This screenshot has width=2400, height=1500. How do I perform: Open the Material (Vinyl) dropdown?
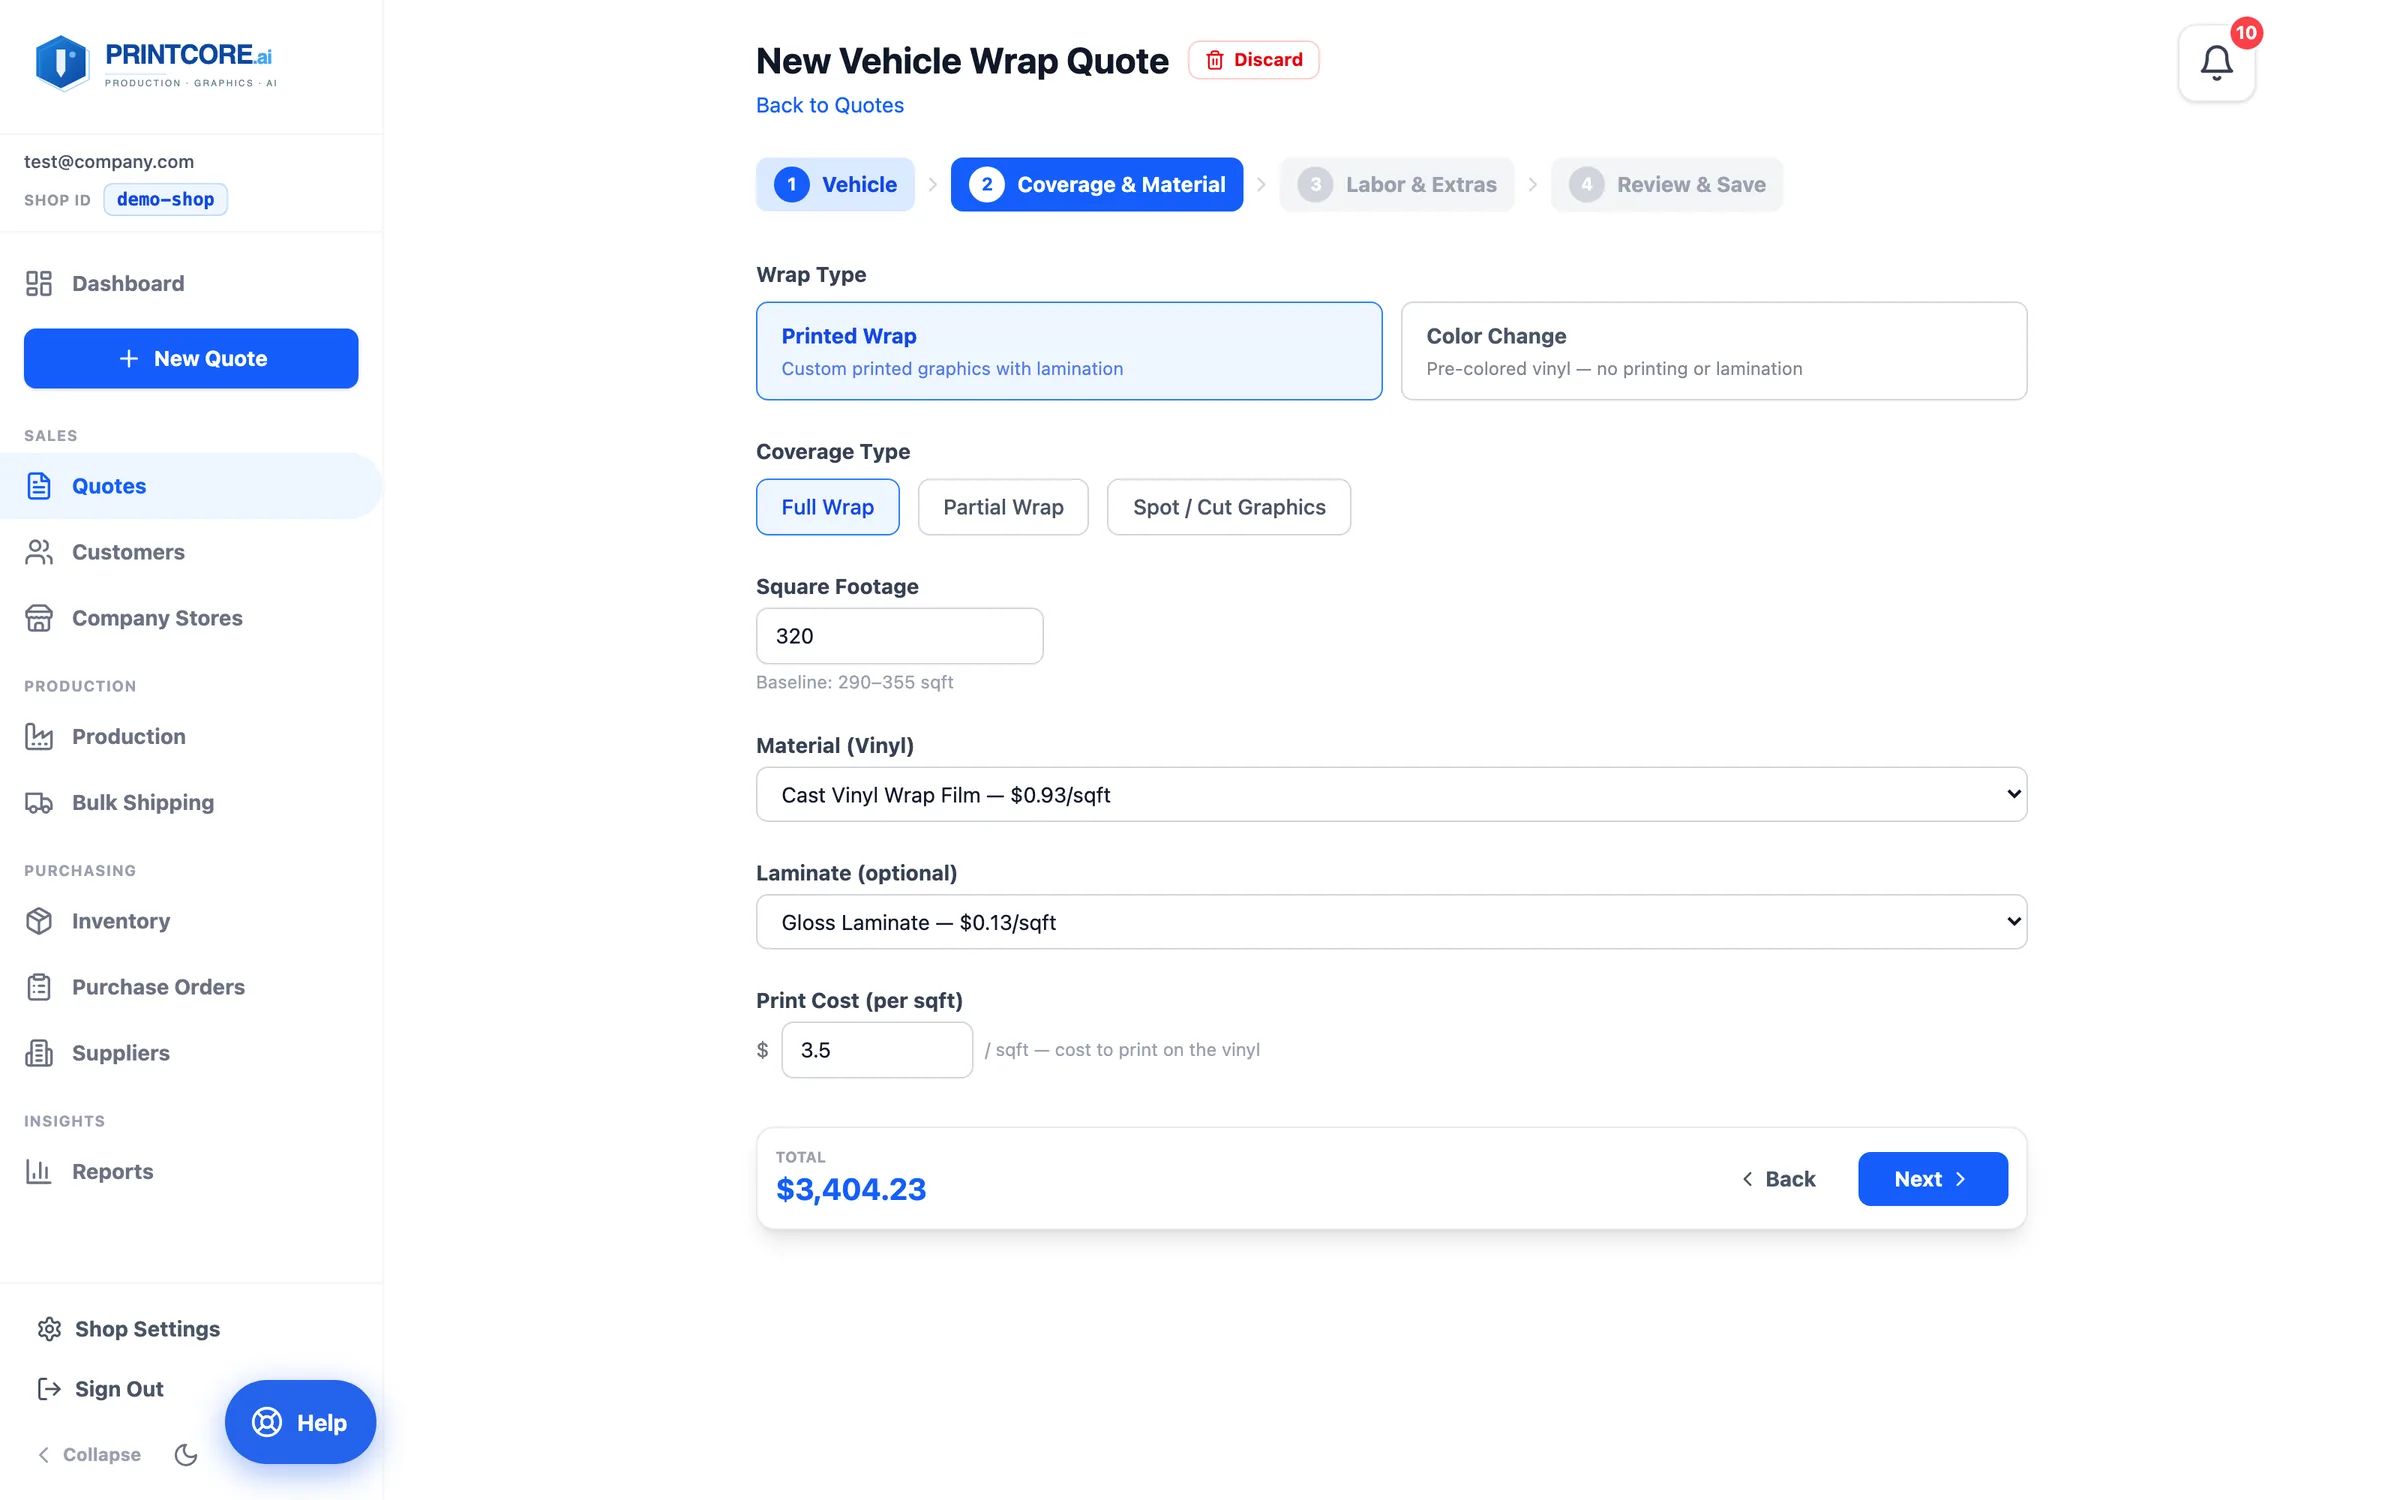(1391, 794)
